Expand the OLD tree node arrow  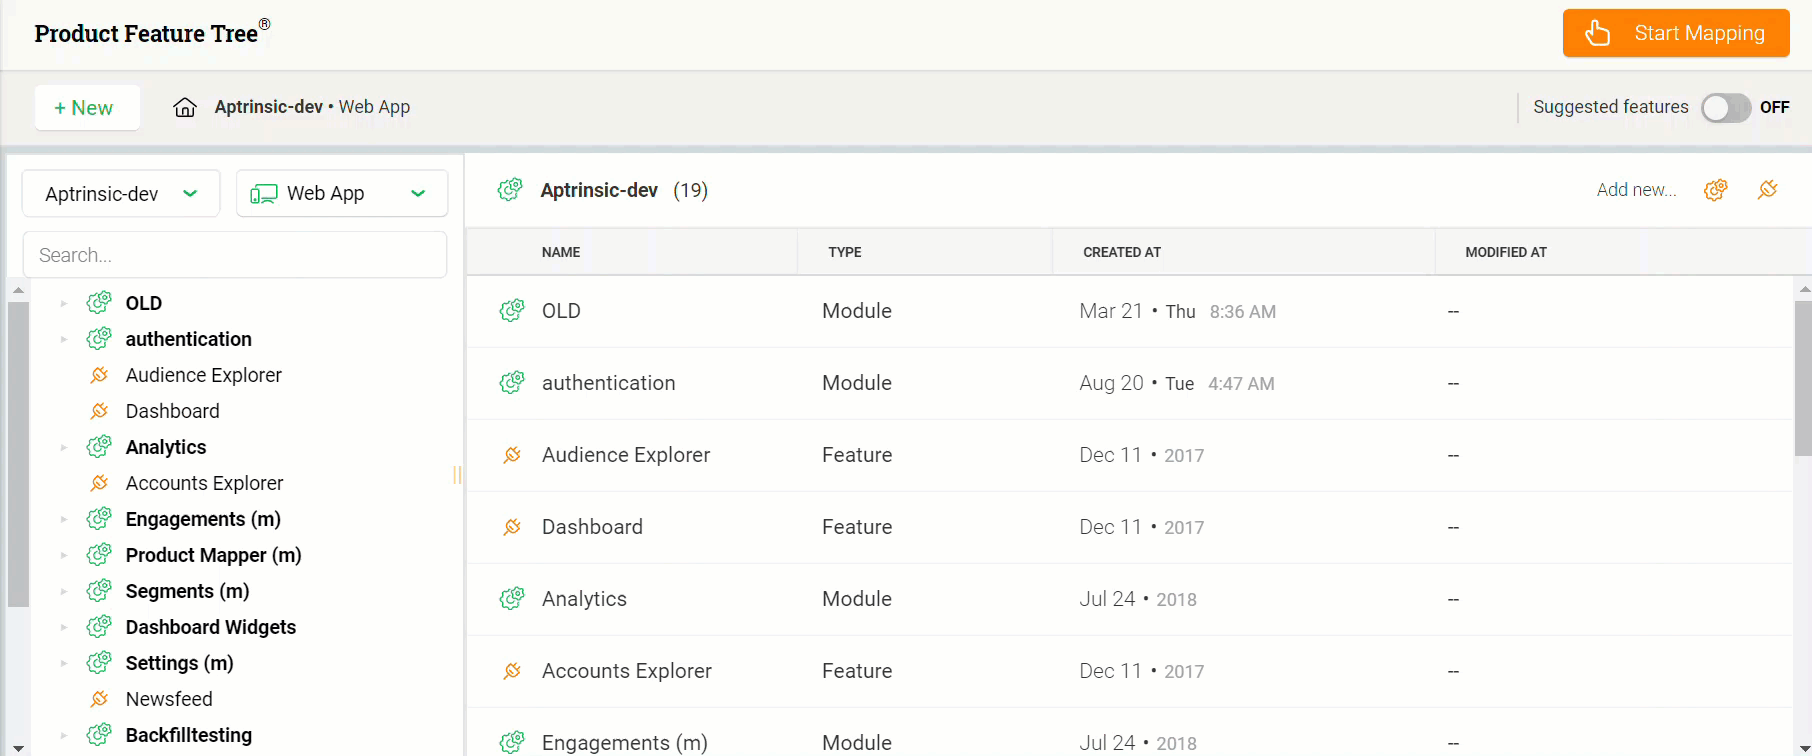(x=63, y=303)
